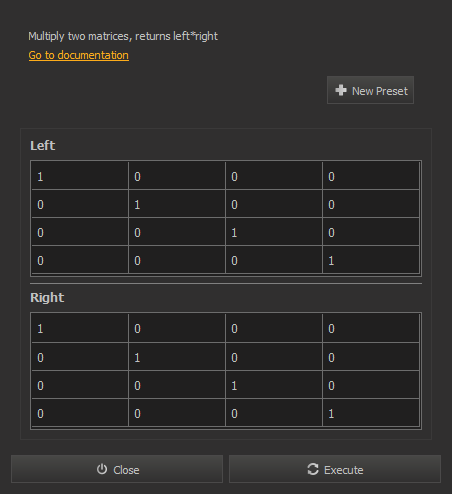
Task: Open the Go to documentation link
Action: pyautogui.click(x=79, y=55)
